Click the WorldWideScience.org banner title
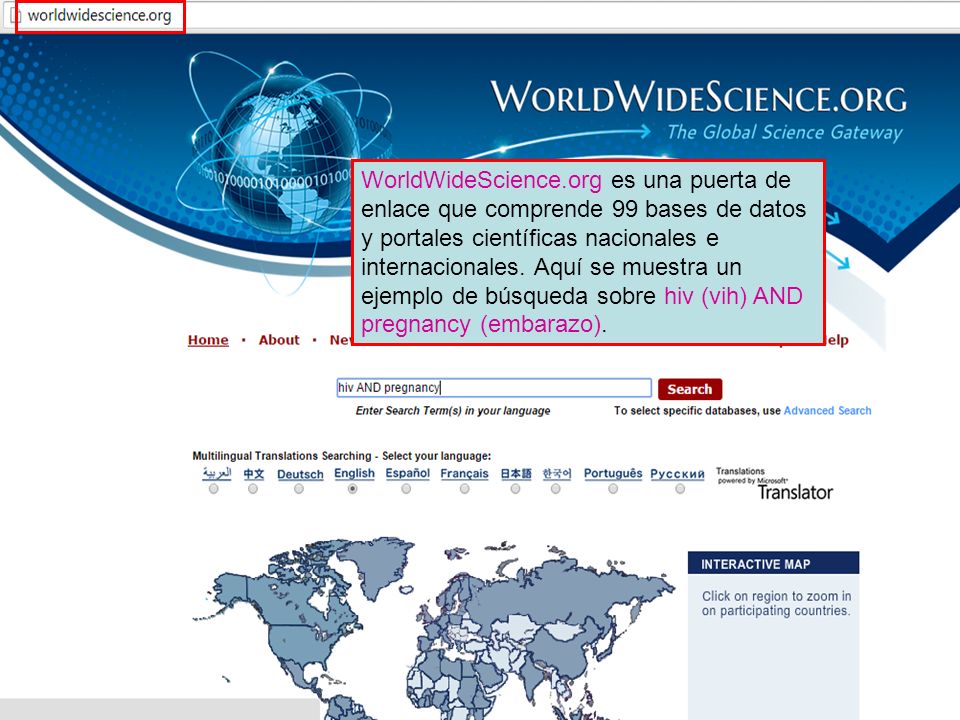960x720 pixels. (x=699, y=97)
